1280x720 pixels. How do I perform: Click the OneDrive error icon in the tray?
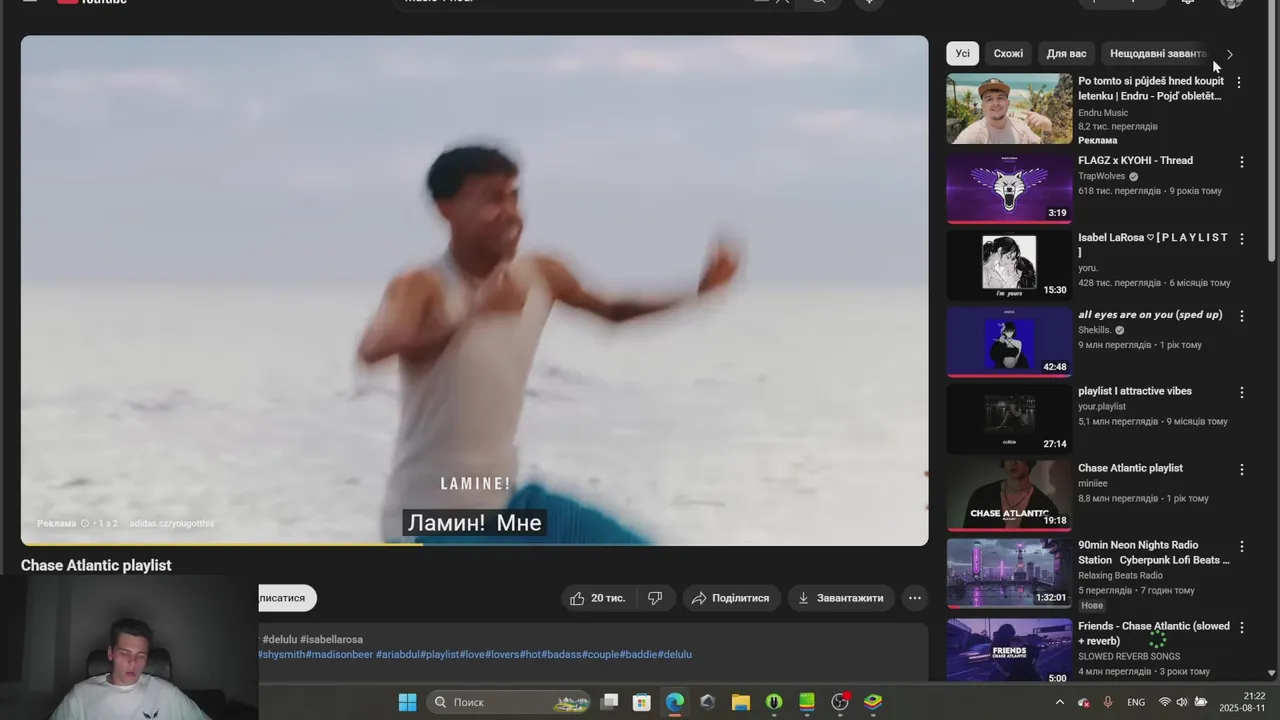click(x=1084, y=702)
